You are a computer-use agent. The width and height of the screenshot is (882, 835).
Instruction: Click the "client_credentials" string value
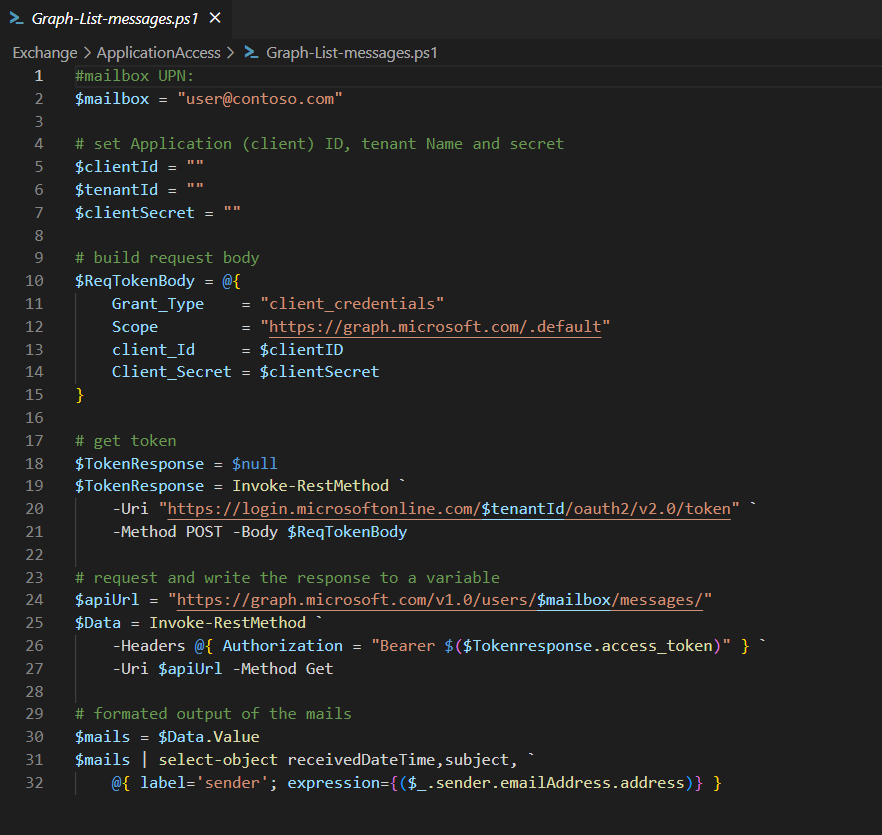(352, 304)
